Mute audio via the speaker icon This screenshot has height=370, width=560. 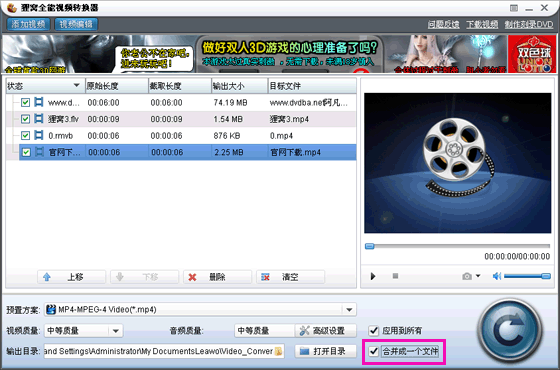tap(497, 276)
